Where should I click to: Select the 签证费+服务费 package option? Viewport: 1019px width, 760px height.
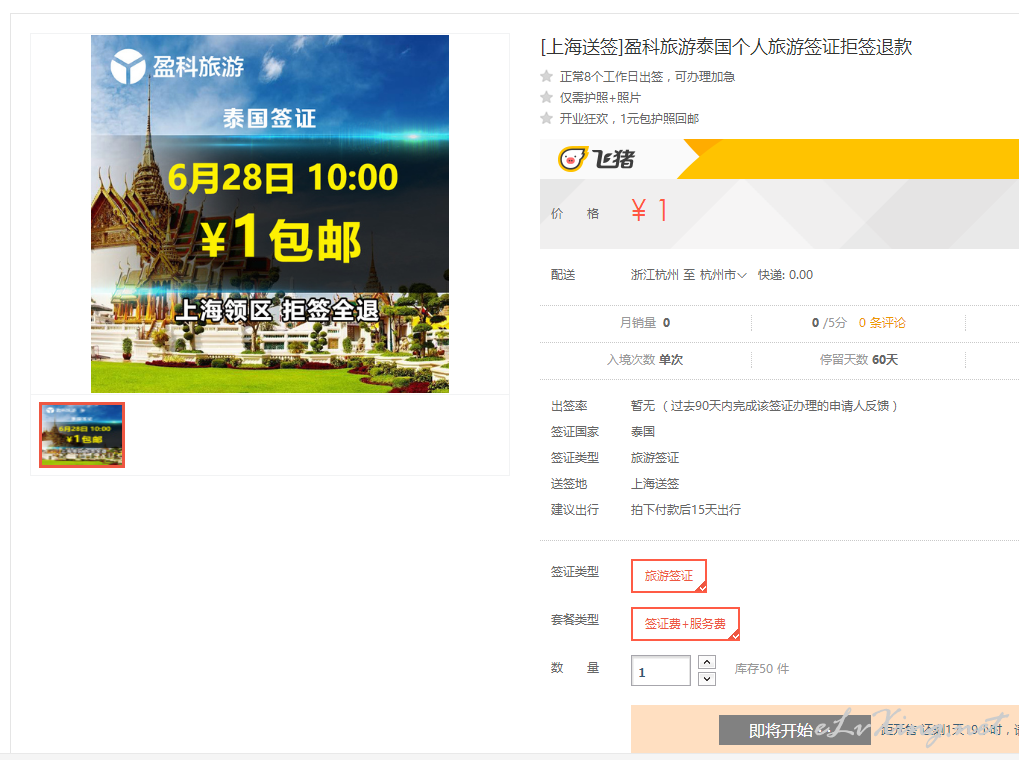tap(685, 624)
